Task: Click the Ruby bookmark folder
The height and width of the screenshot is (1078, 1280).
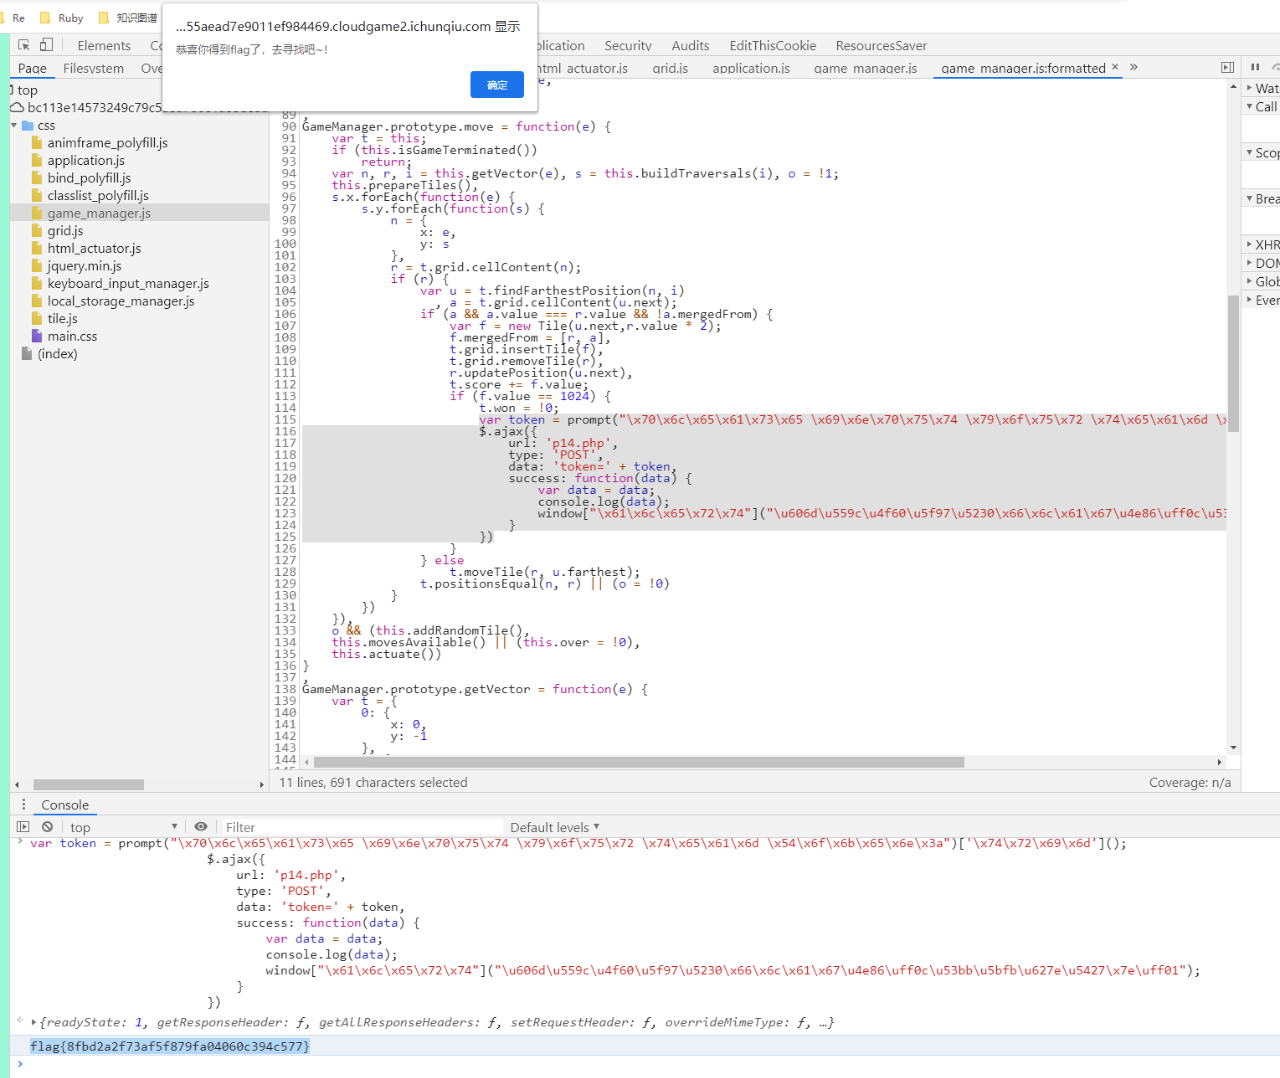Action: (x=61, y=17)
